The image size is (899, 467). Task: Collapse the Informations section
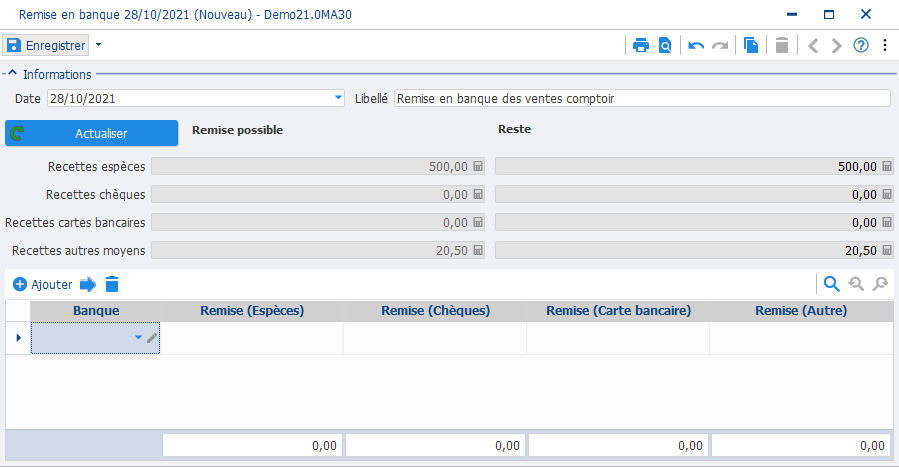tap(12, 74)
